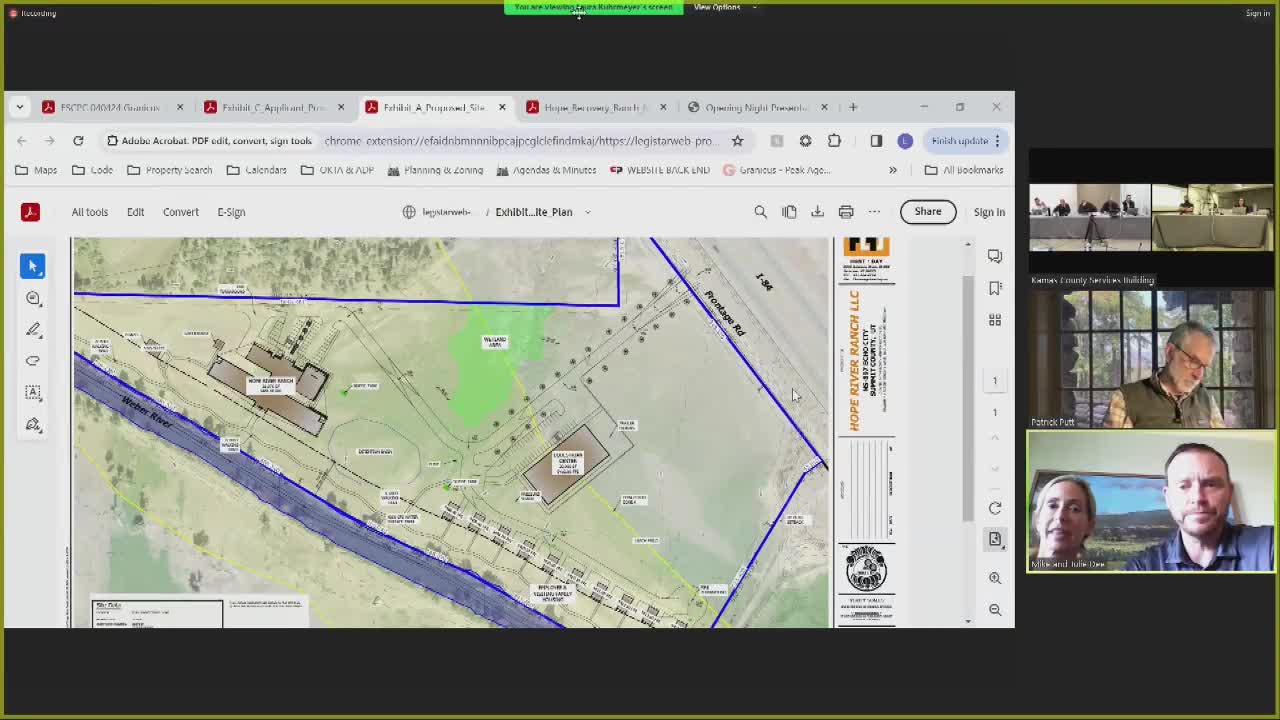
Task: Search the PDF with the magnifier icon
Action: pos(760,212)
